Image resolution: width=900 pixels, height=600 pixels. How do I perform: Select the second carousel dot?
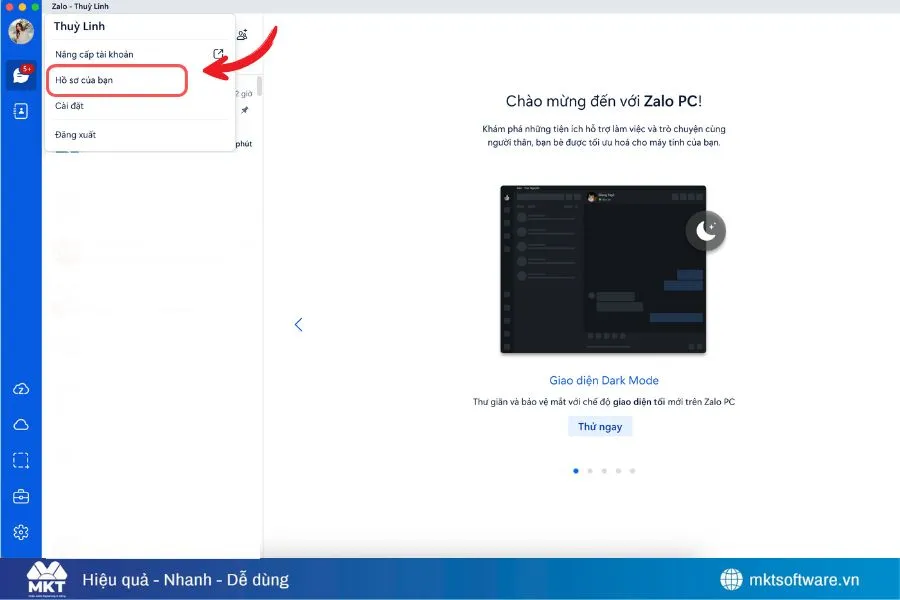pos(590,470)
